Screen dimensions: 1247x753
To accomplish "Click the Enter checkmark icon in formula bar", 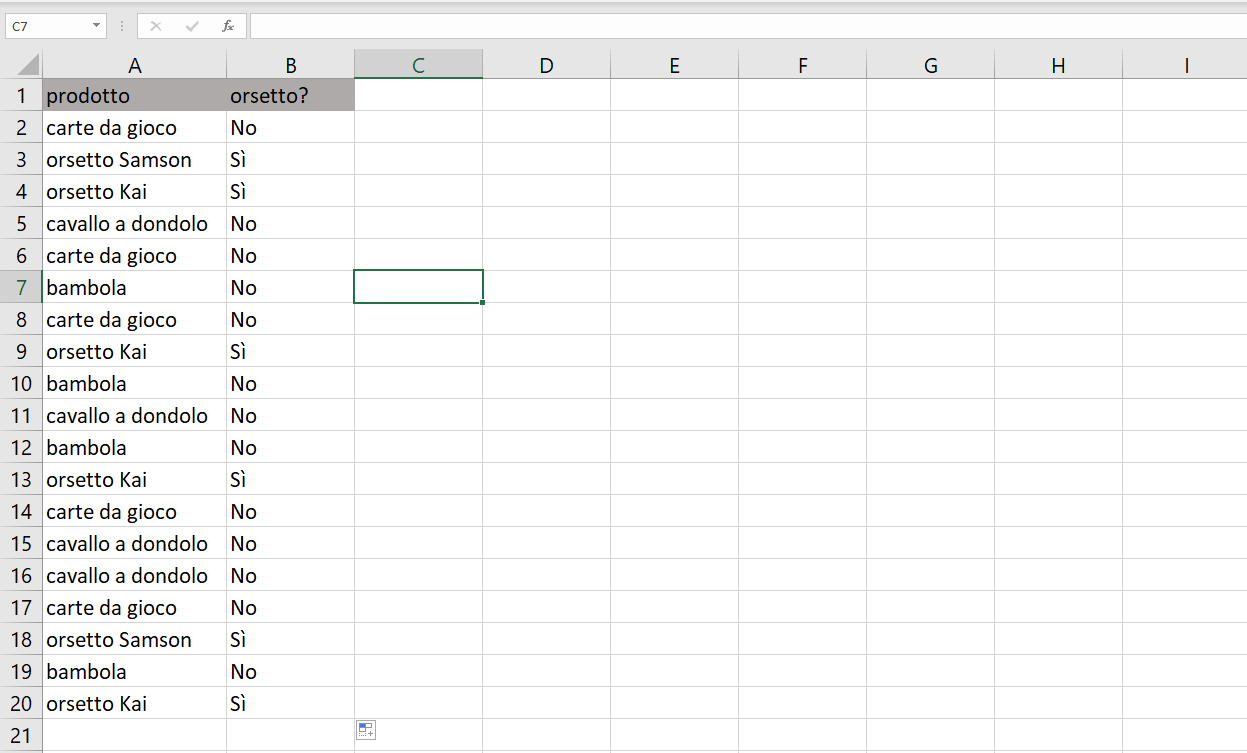I will [192, 26].
